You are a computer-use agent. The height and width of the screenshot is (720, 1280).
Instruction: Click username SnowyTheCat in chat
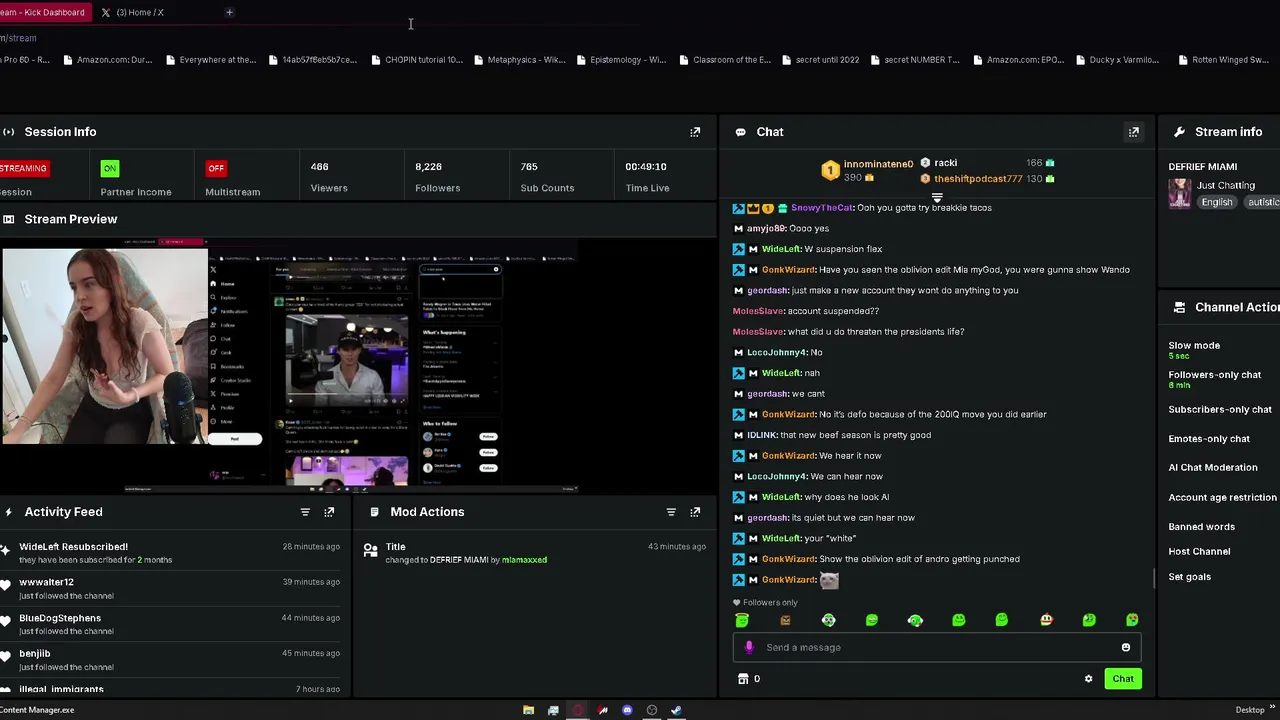click(822, 208)
